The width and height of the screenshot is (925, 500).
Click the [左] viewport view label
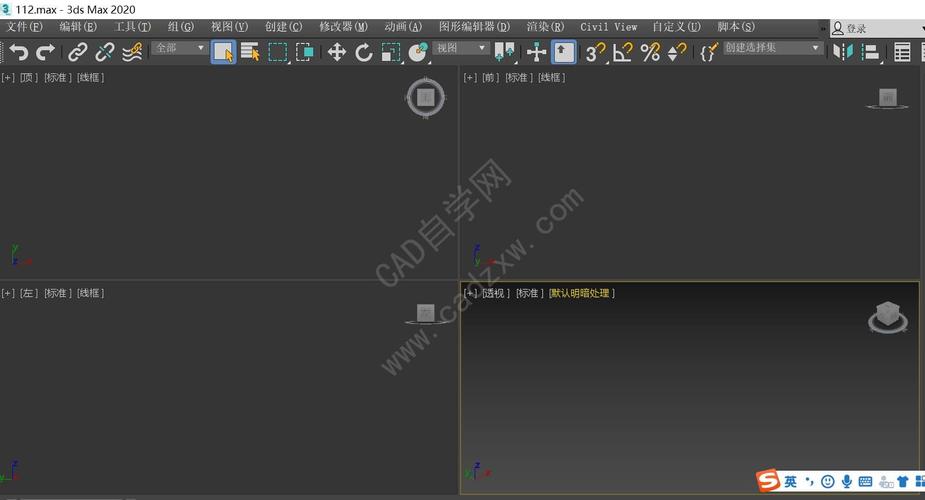(x=29, y=293)
